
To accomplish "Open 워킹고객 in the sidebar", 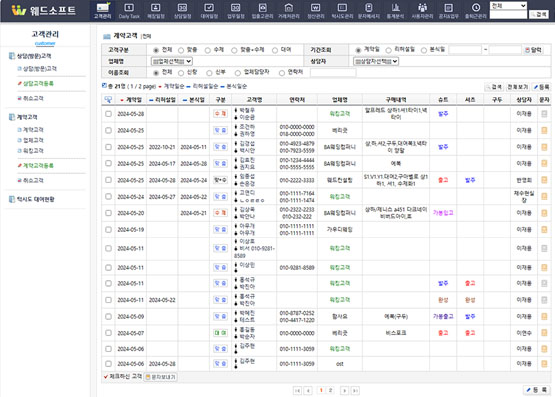I will (x=33, y=151).
